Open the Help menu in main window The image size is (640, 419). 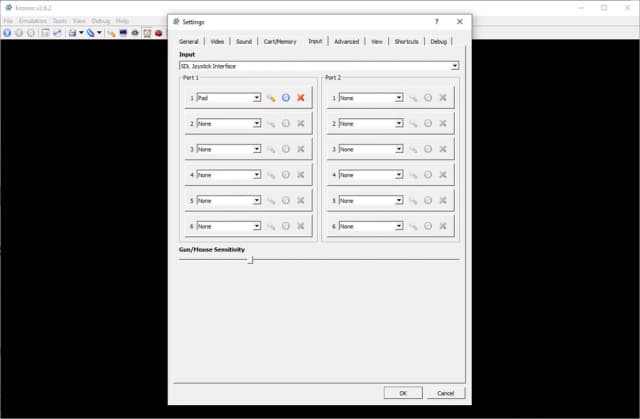[x=122, y=21]
